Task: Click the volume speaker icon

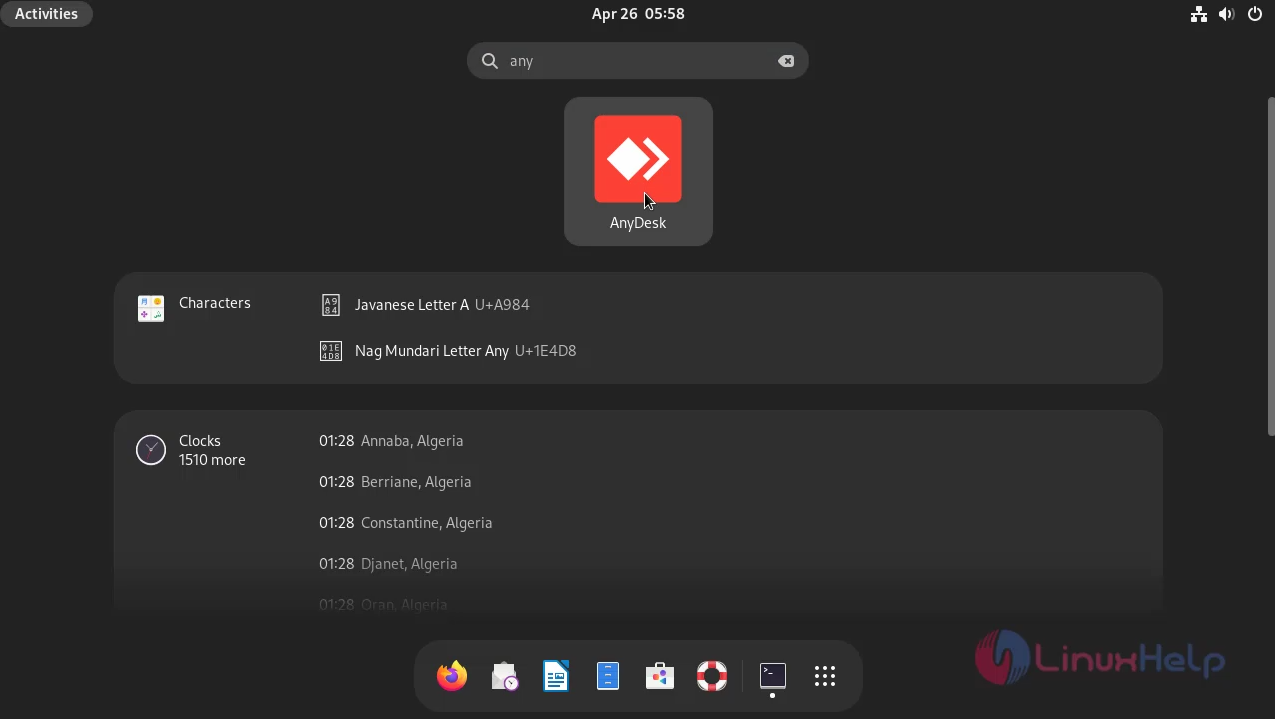Action: point(1226,14)
